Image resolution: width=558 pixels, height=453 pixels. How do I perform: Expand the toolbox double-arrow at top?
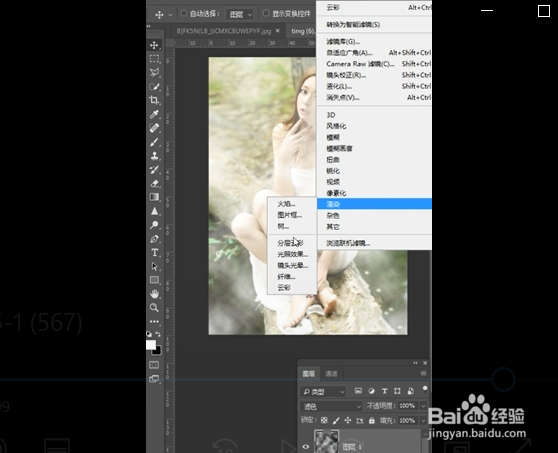[149, 26]
